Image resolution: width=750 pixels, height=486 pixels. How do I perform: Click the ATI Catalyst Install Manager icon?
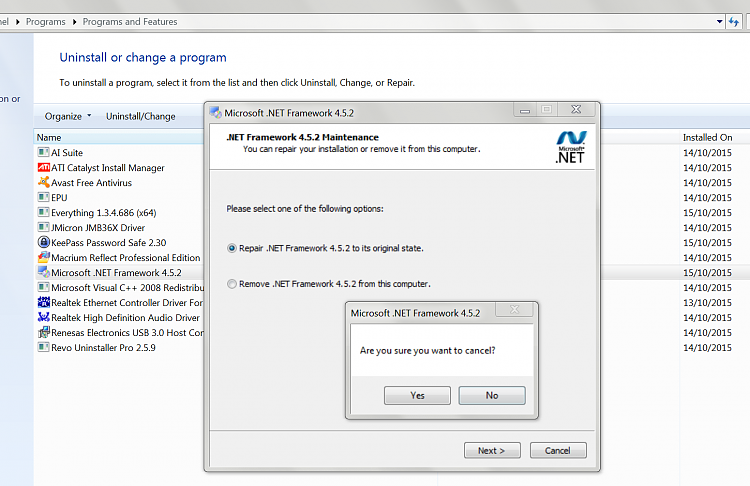point(44,167)
